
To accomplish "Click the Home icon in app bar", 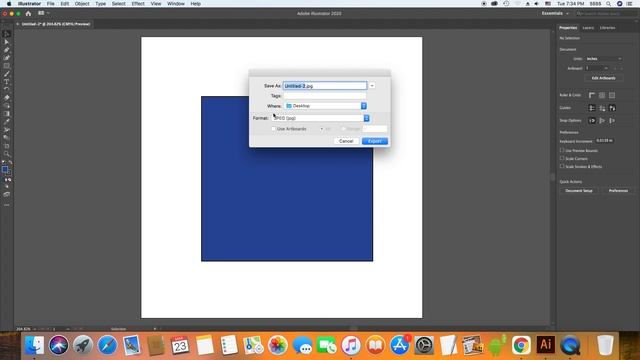I will click(x=28, y=13).
